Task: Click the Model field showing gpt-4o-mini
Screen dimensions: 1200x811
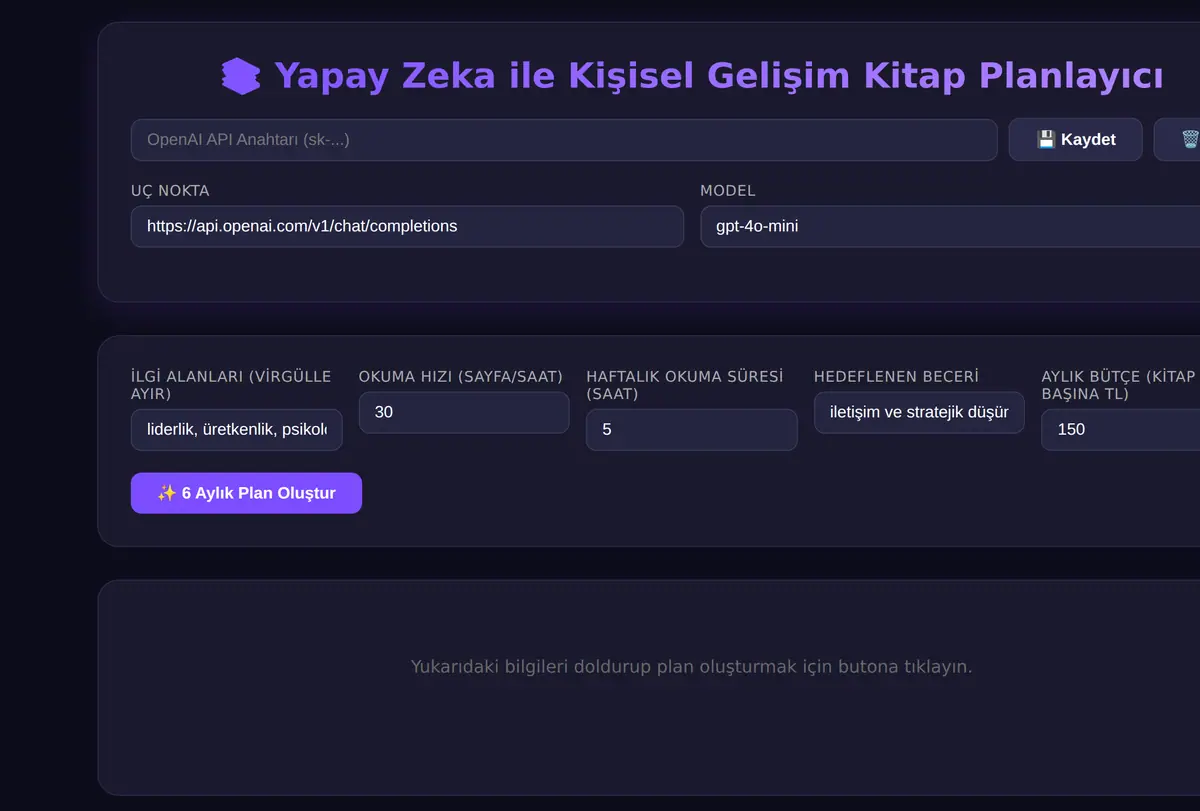Action: point(950,226)
